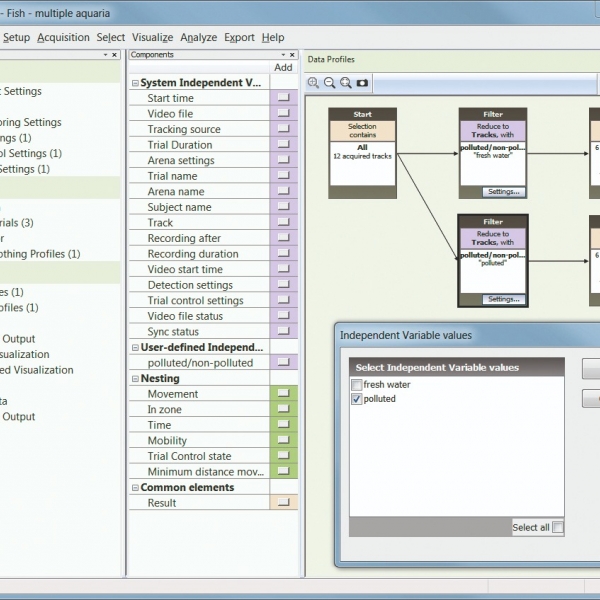Toggle the Select all checkbox

(558, 527)
